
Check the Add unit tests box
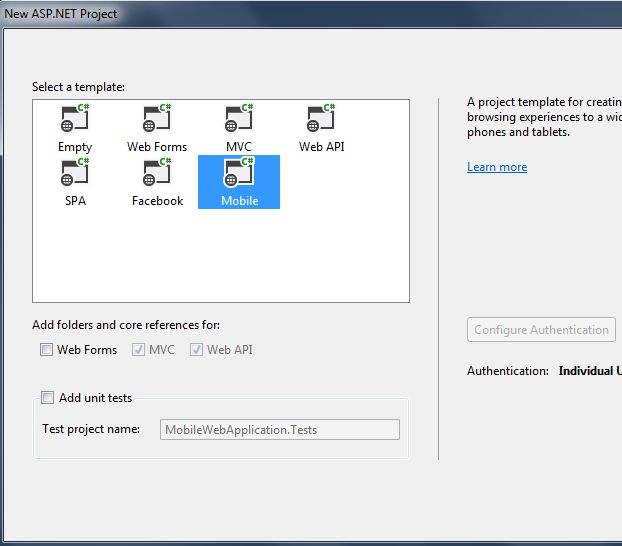pyautogui.click(x=48, y=397)
